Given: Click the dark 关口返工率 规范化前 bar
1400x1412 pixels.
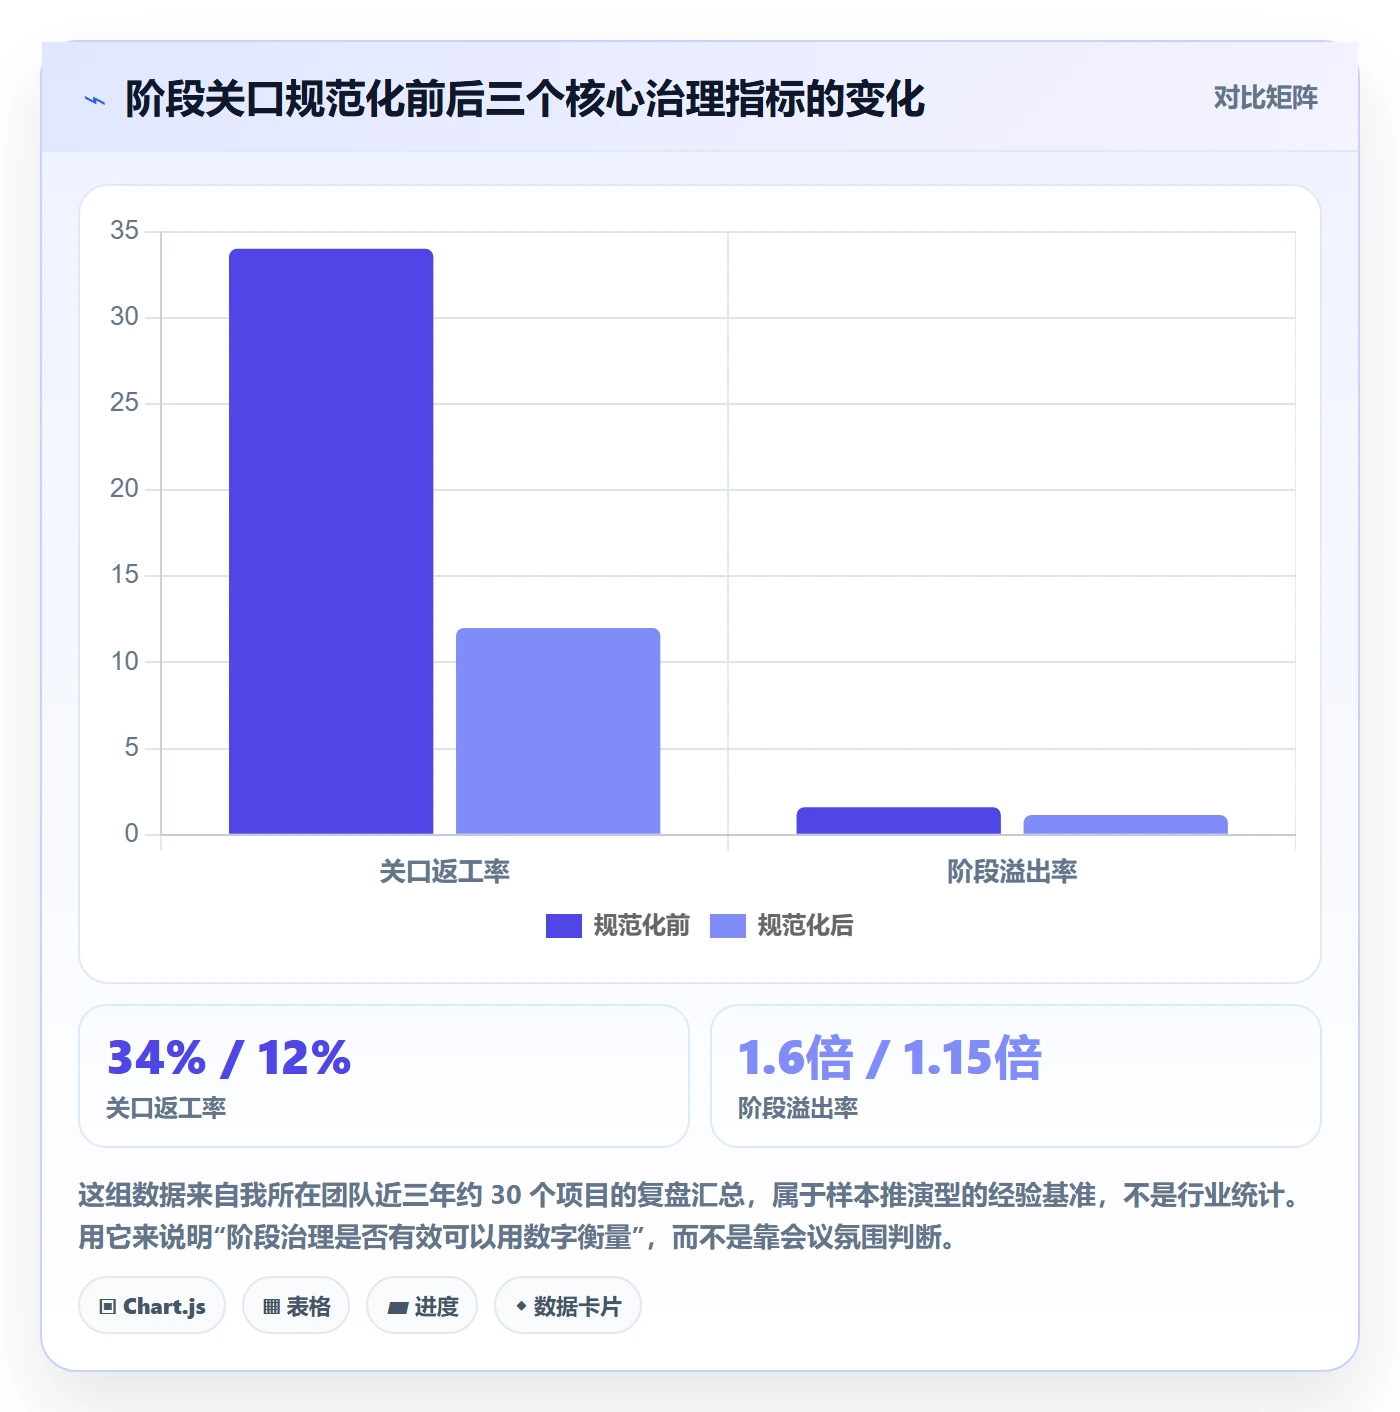Looking at the screenshot, I should pos(331,541).
